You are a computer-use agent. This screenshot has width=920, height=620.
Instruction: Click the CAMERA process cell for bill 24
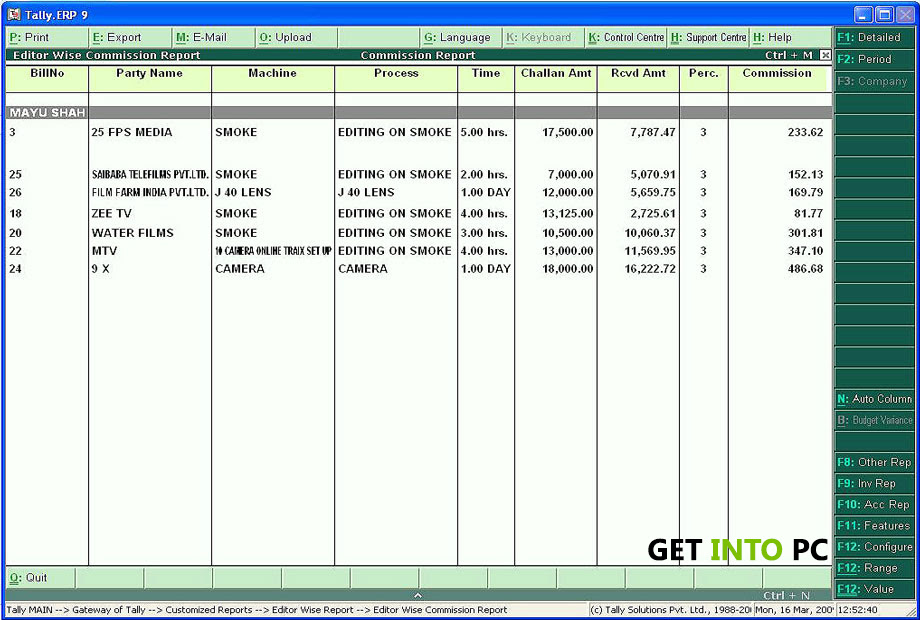click(363, 269)
